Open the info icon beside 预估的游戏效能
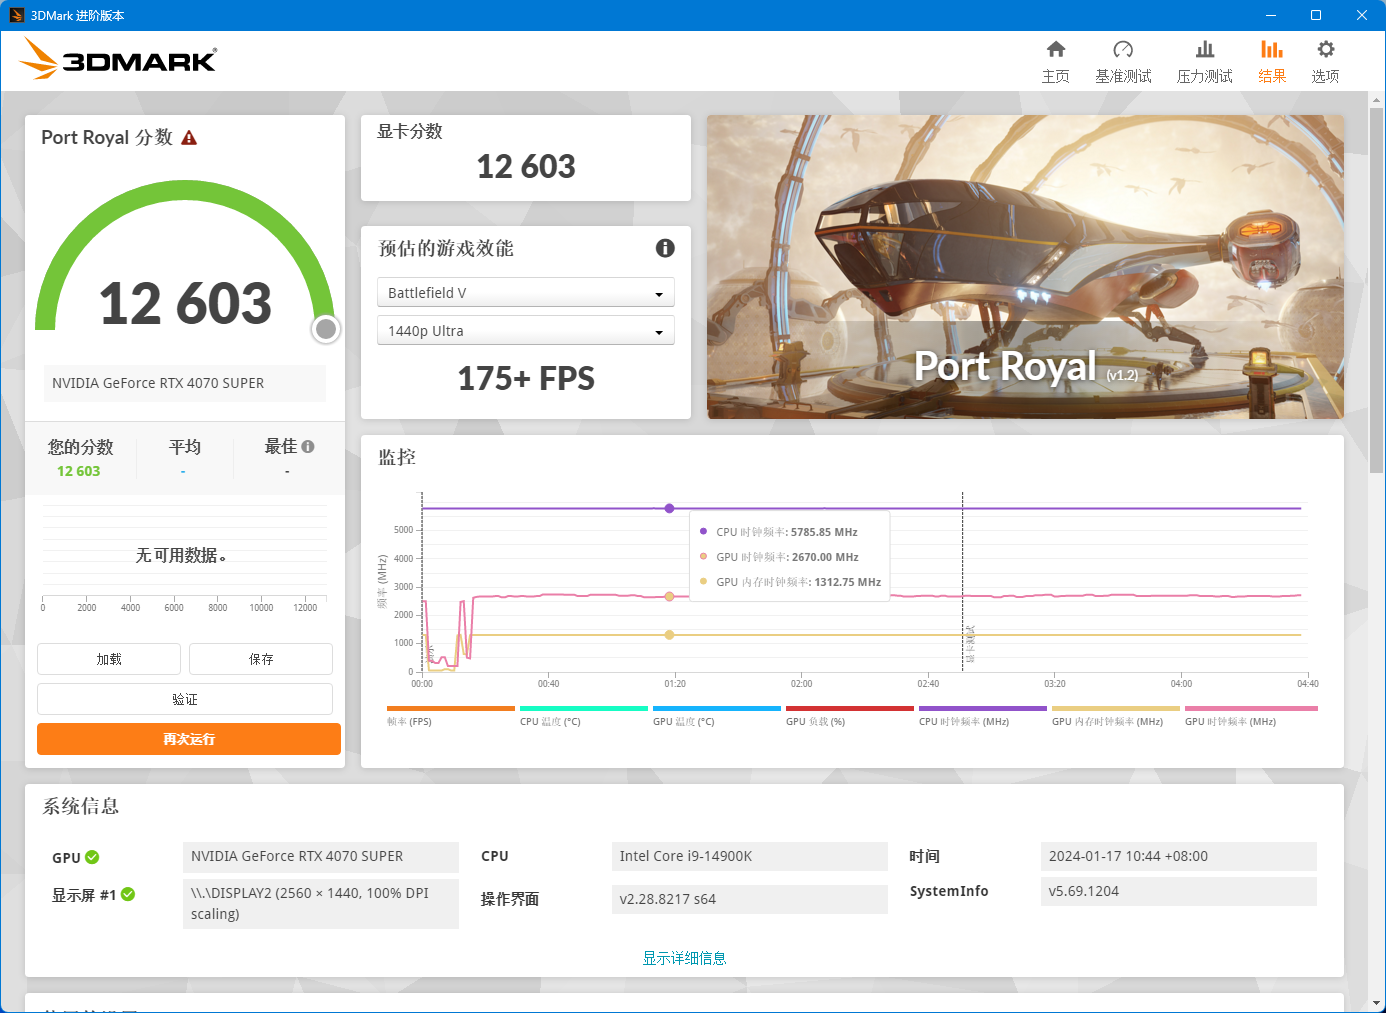 [665, 248]
